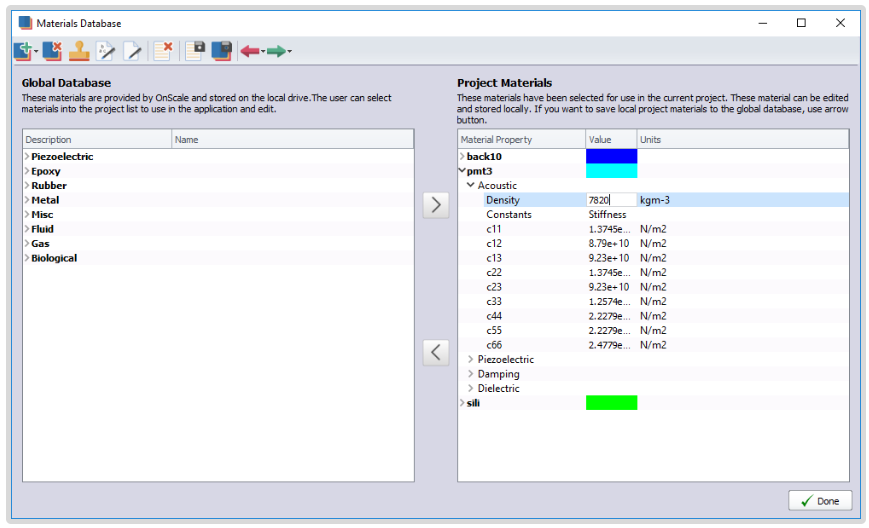Click the green color swatch for sili

pyautogui.click(x=611, y=403)
